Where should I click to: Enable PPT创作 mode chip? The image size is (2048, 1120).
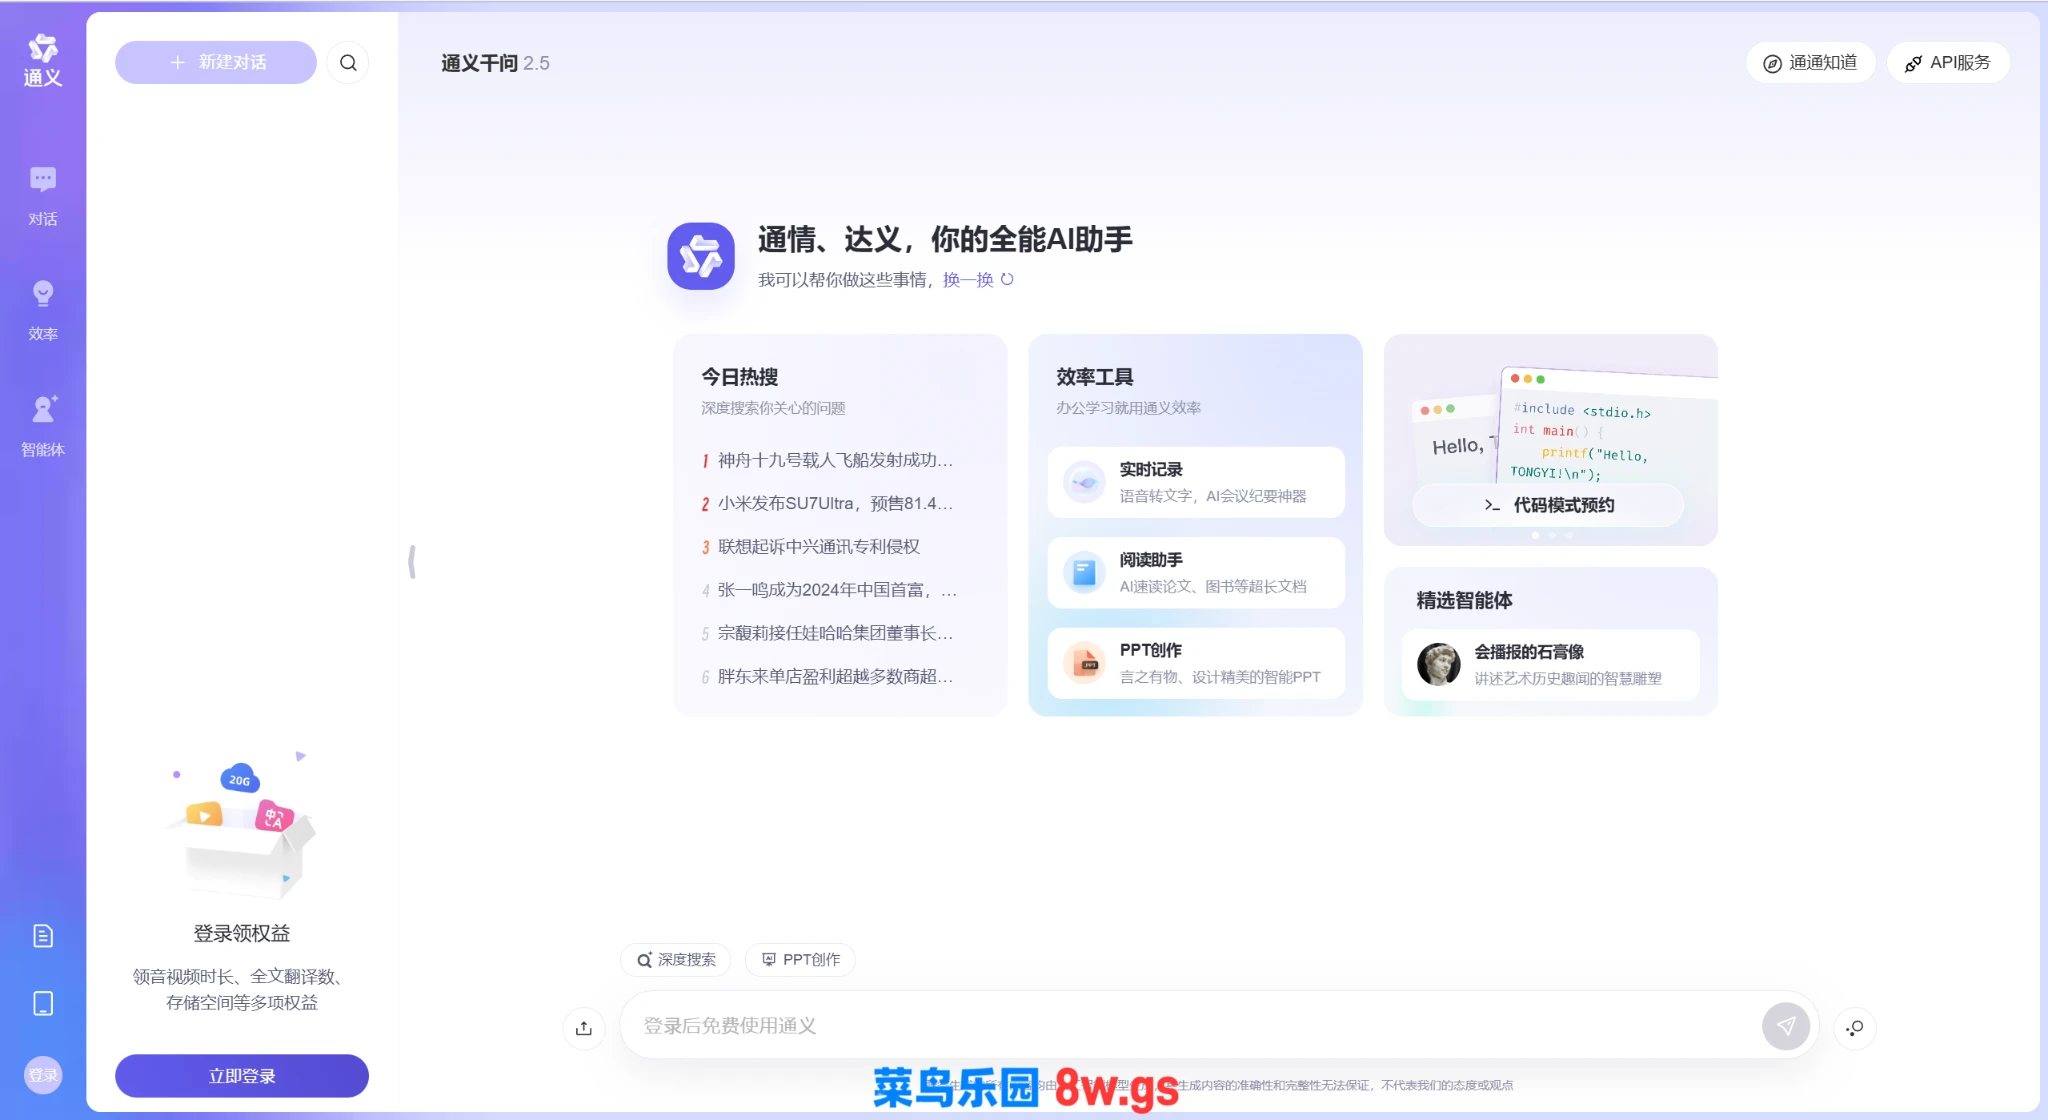click(x=801, y=960)
